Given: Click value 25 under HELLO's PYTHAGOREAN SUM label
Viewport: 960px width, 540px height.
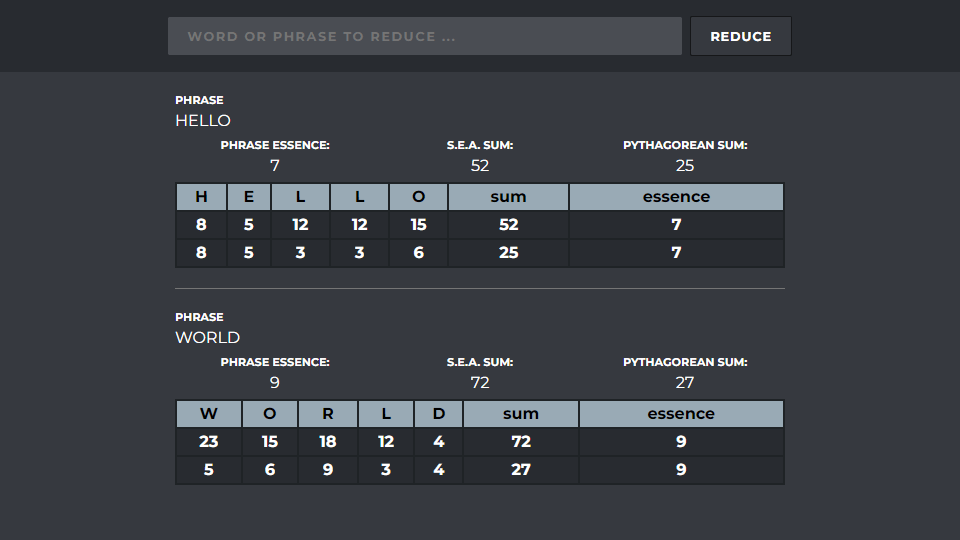Looking at the screenshot, I should tap(685, 166).
